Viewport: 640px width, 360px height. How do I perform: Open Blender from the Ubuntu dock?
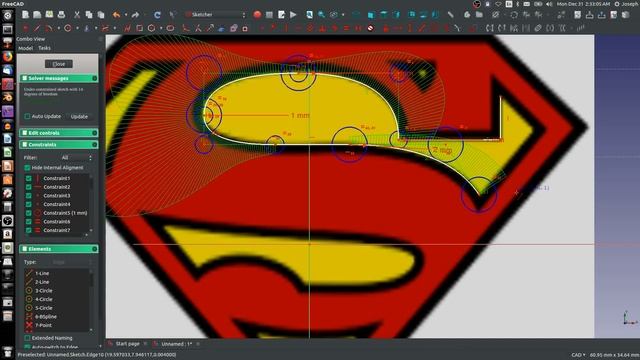pyautogui.click(x=8, y=97)
